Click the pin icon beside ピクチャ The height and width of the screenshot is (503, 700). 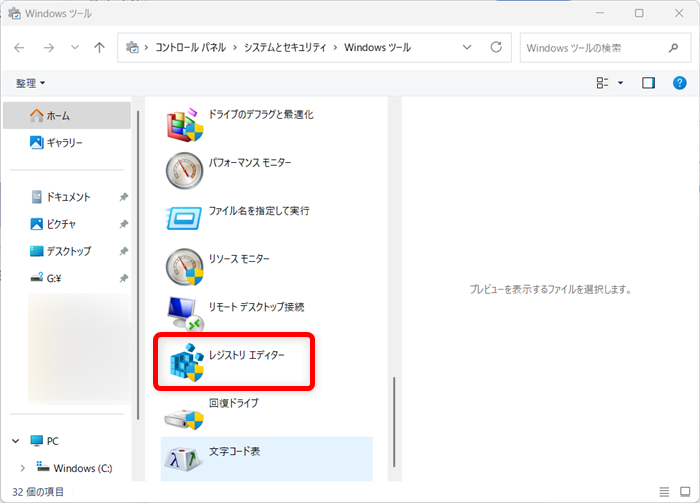point(124,224)
